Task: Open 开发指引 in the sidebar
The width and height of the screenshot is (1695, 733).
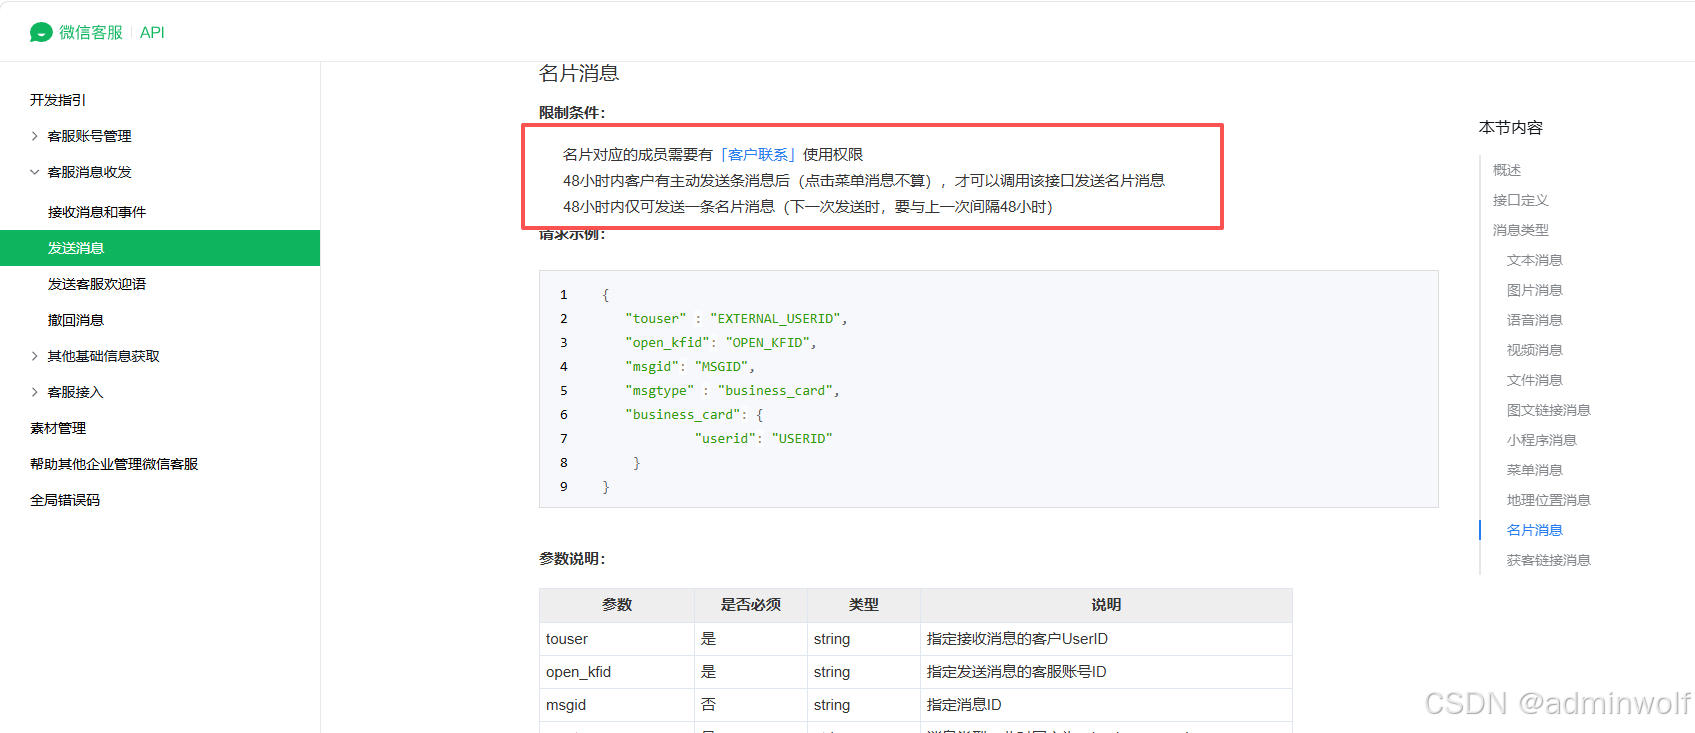Action: point(58,100)
